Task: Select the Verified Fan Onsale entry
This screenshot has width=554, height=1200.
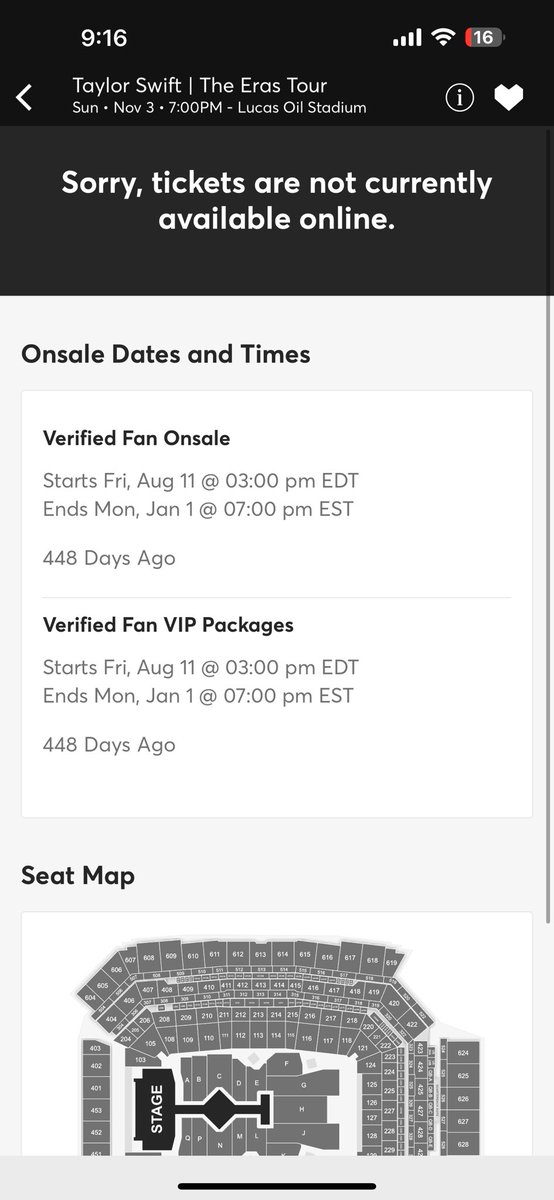Action: pos(136,438)
